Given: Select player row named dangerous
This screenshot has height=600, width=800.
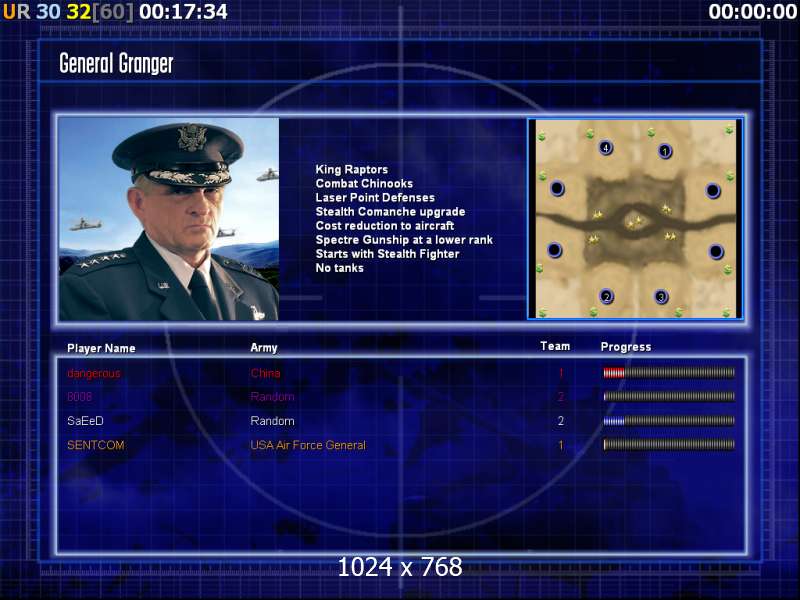Looking at the screenshot, I should click(x=401, y=373).
